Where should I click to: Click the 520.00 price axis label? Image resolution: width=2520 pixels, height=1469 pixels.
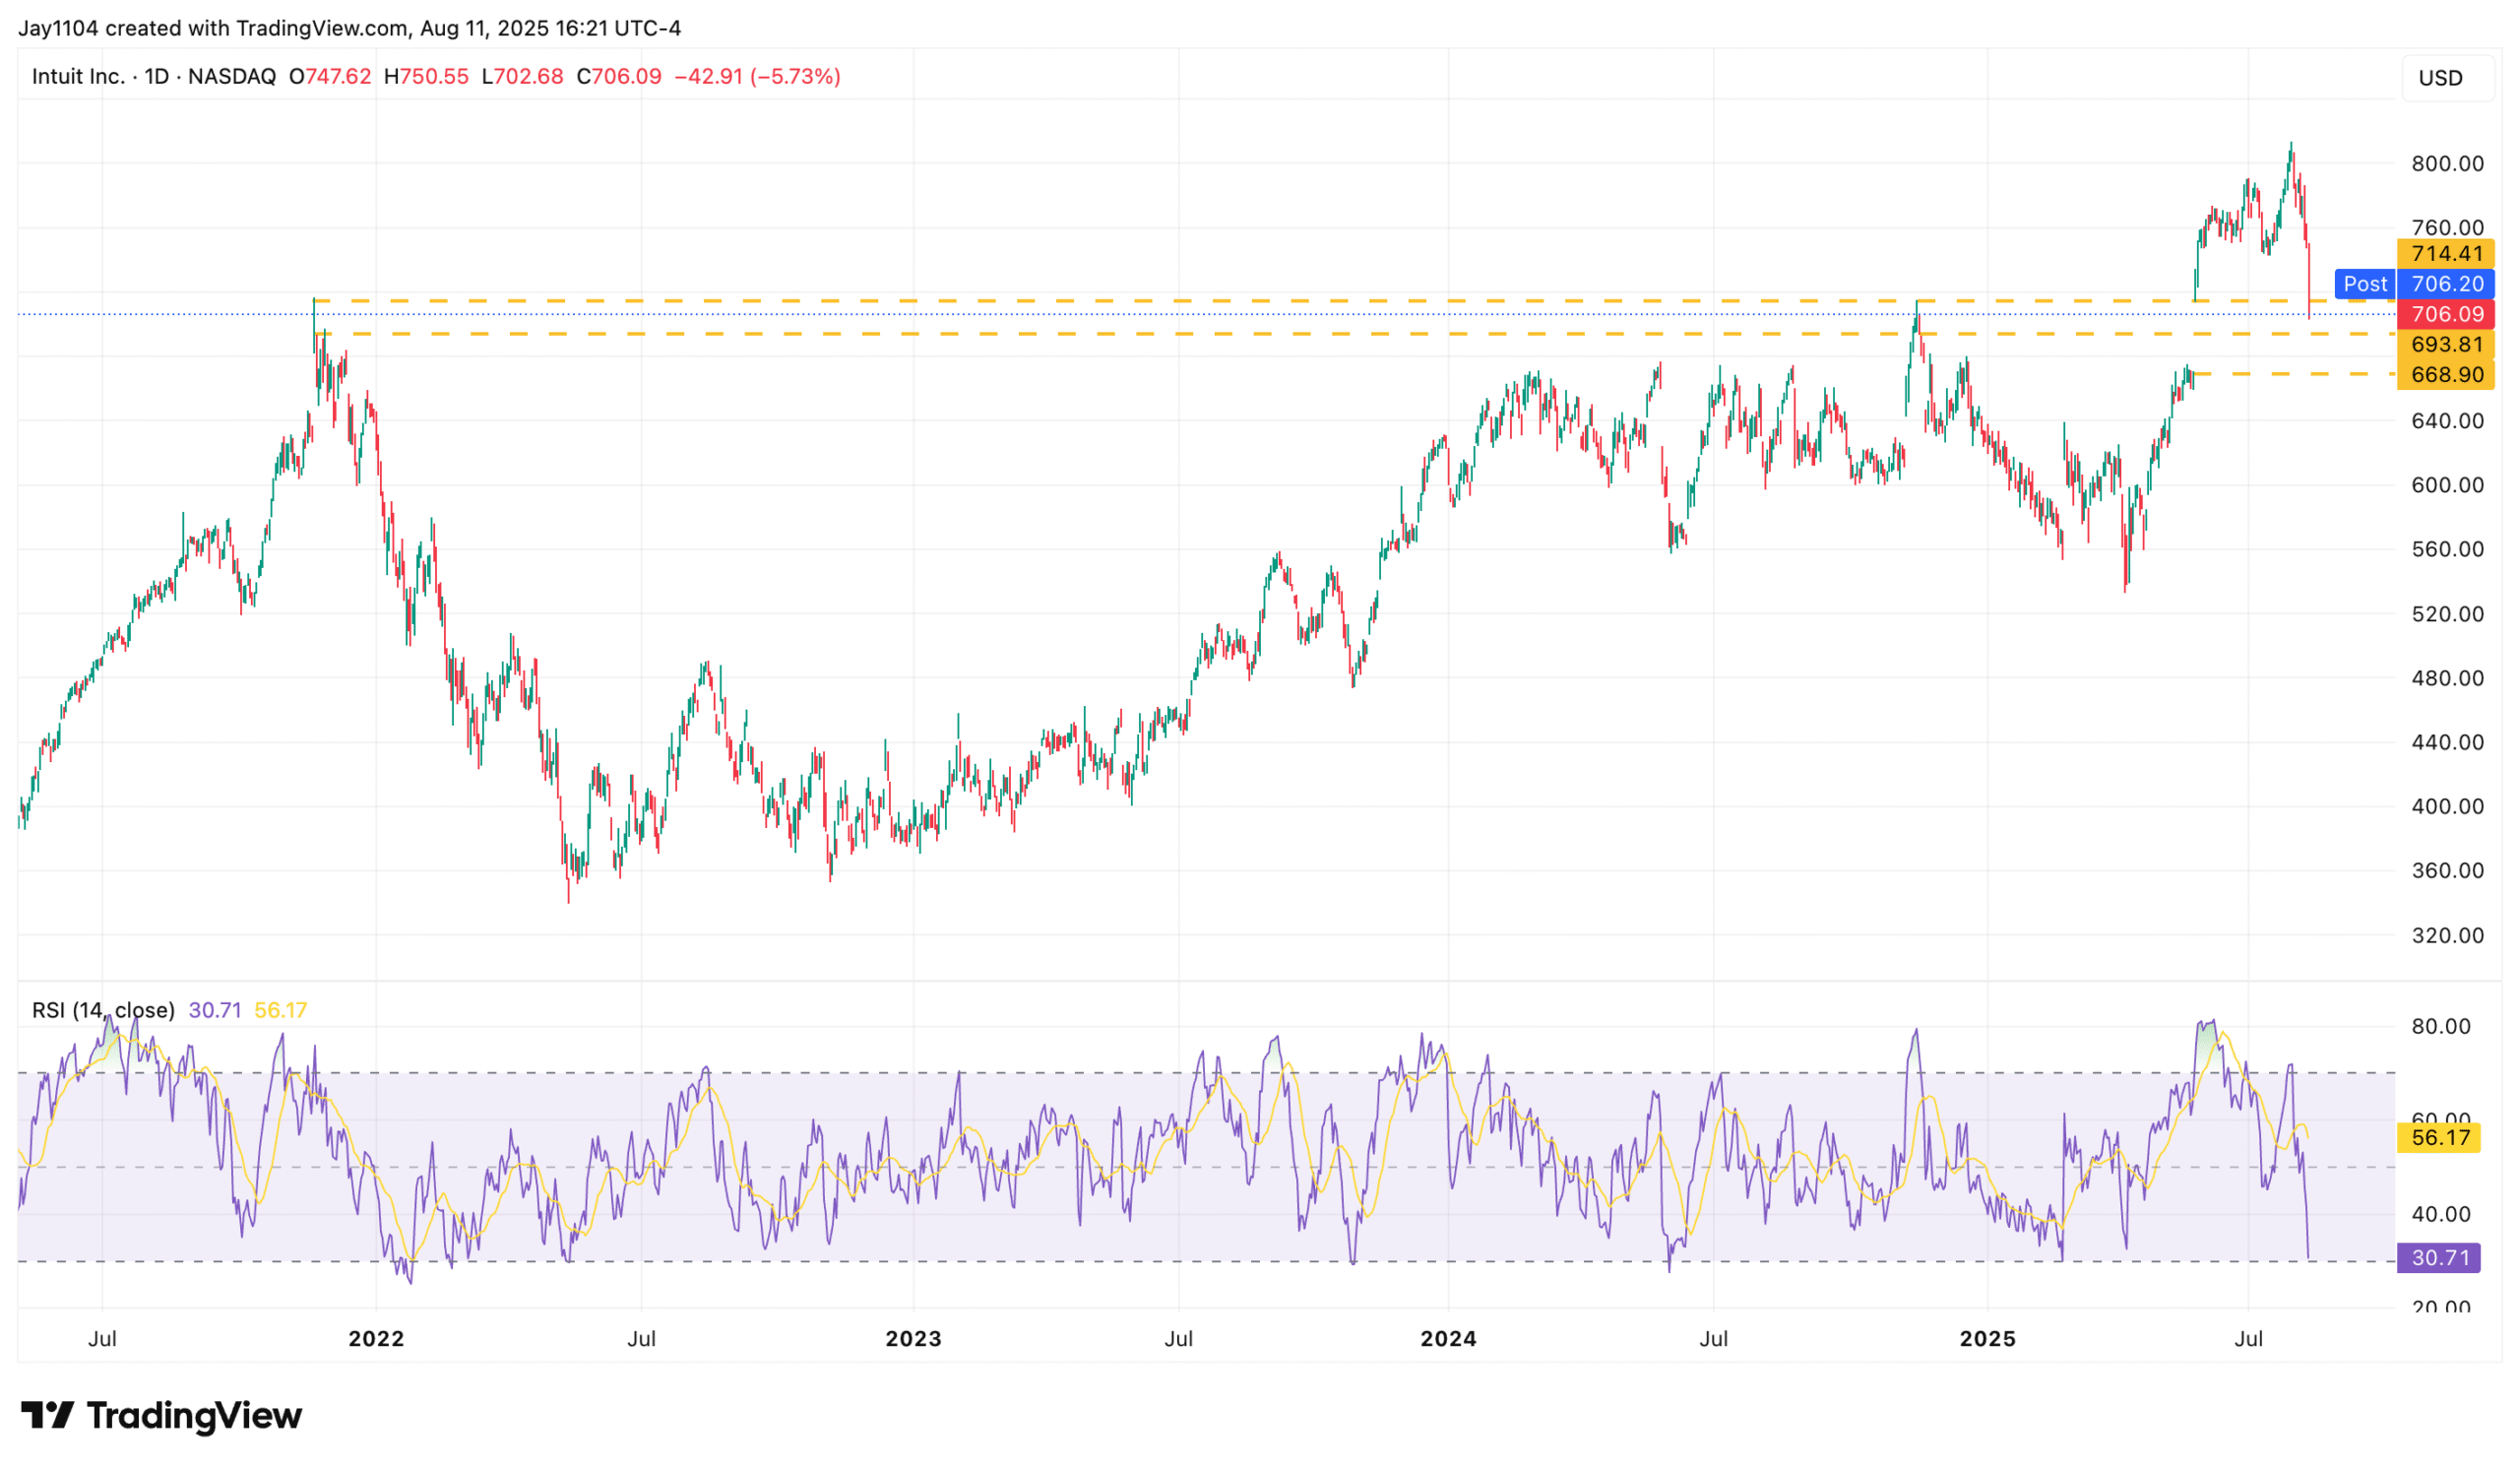(2447, 614)
